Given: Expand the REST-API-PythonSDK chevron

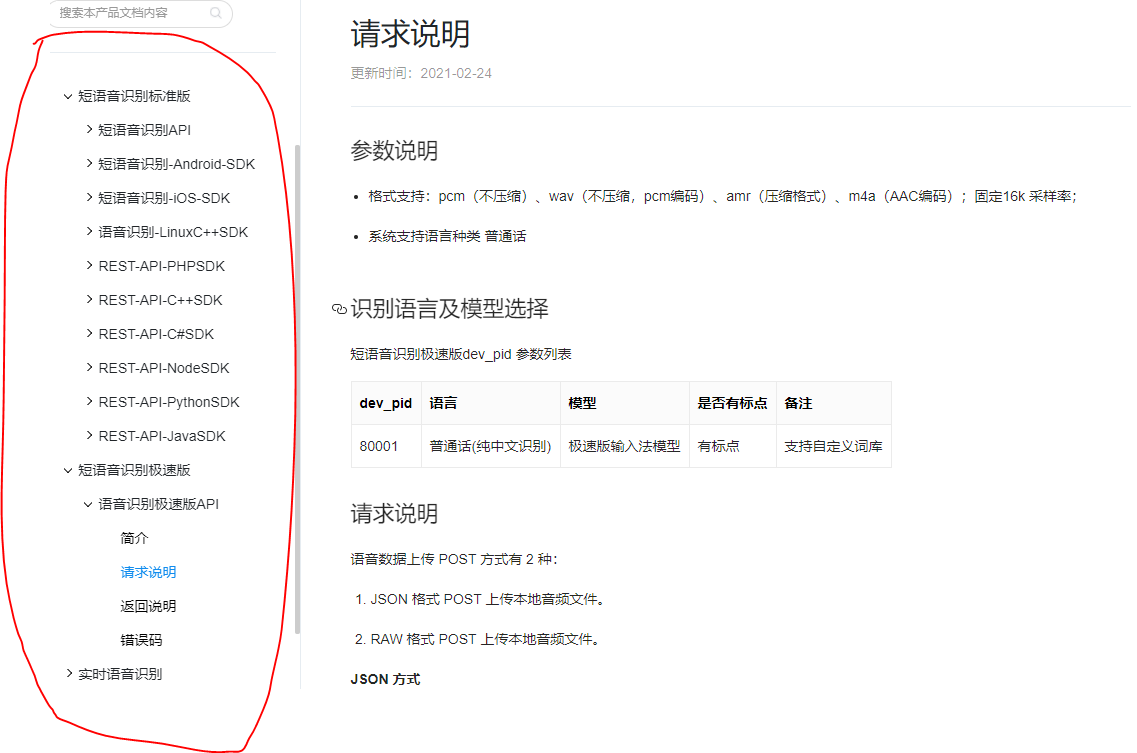Looking at the screenshot, I should pos(89,401).
